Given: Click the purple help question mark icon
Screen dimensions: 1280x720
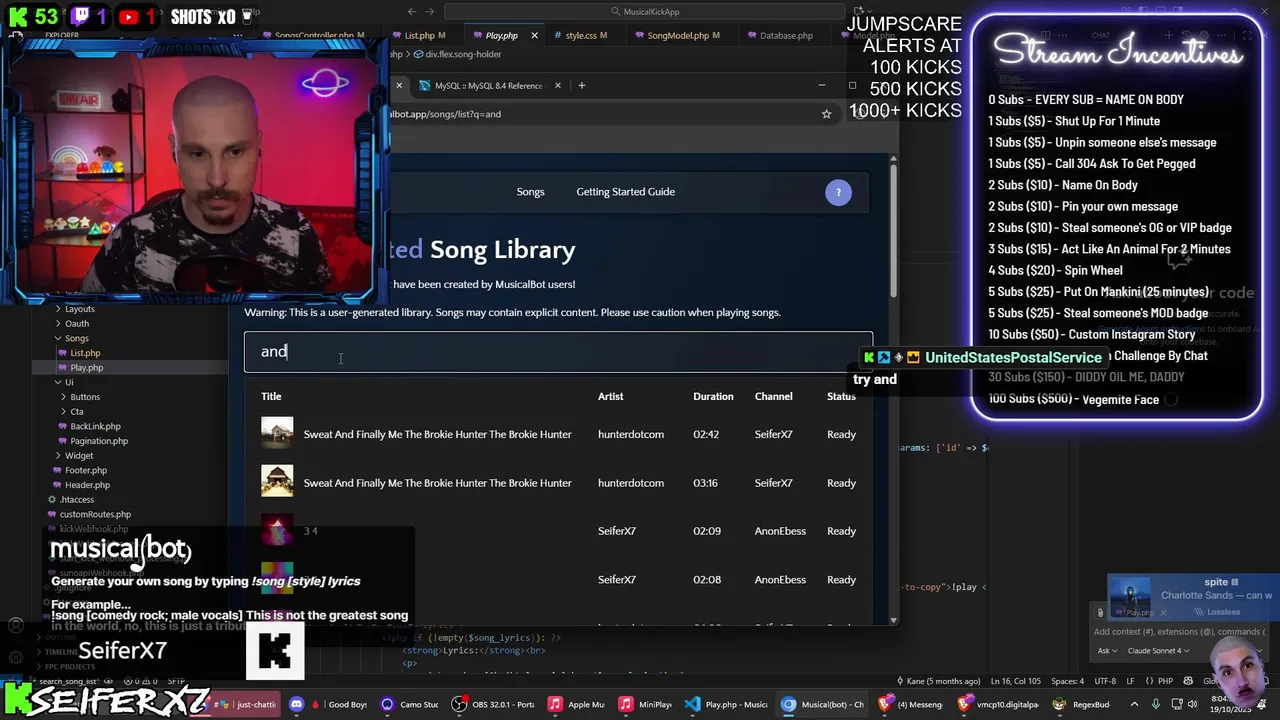Looking at the screenshot, I should point(838,192).
